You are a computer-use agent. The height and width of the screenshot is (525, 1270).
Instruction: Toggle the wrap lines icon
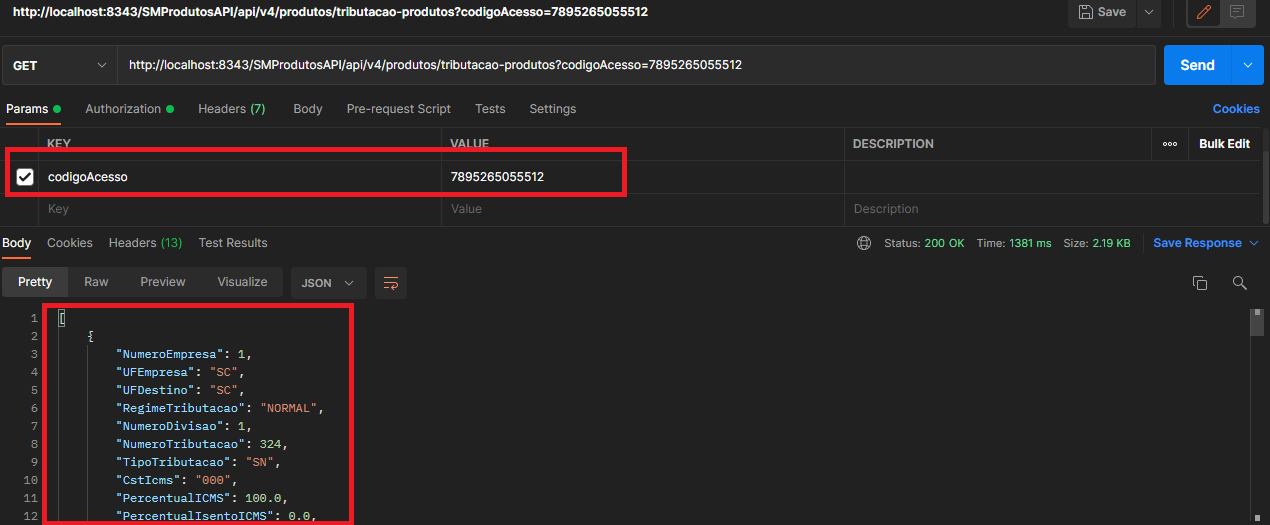pos(391,283)
